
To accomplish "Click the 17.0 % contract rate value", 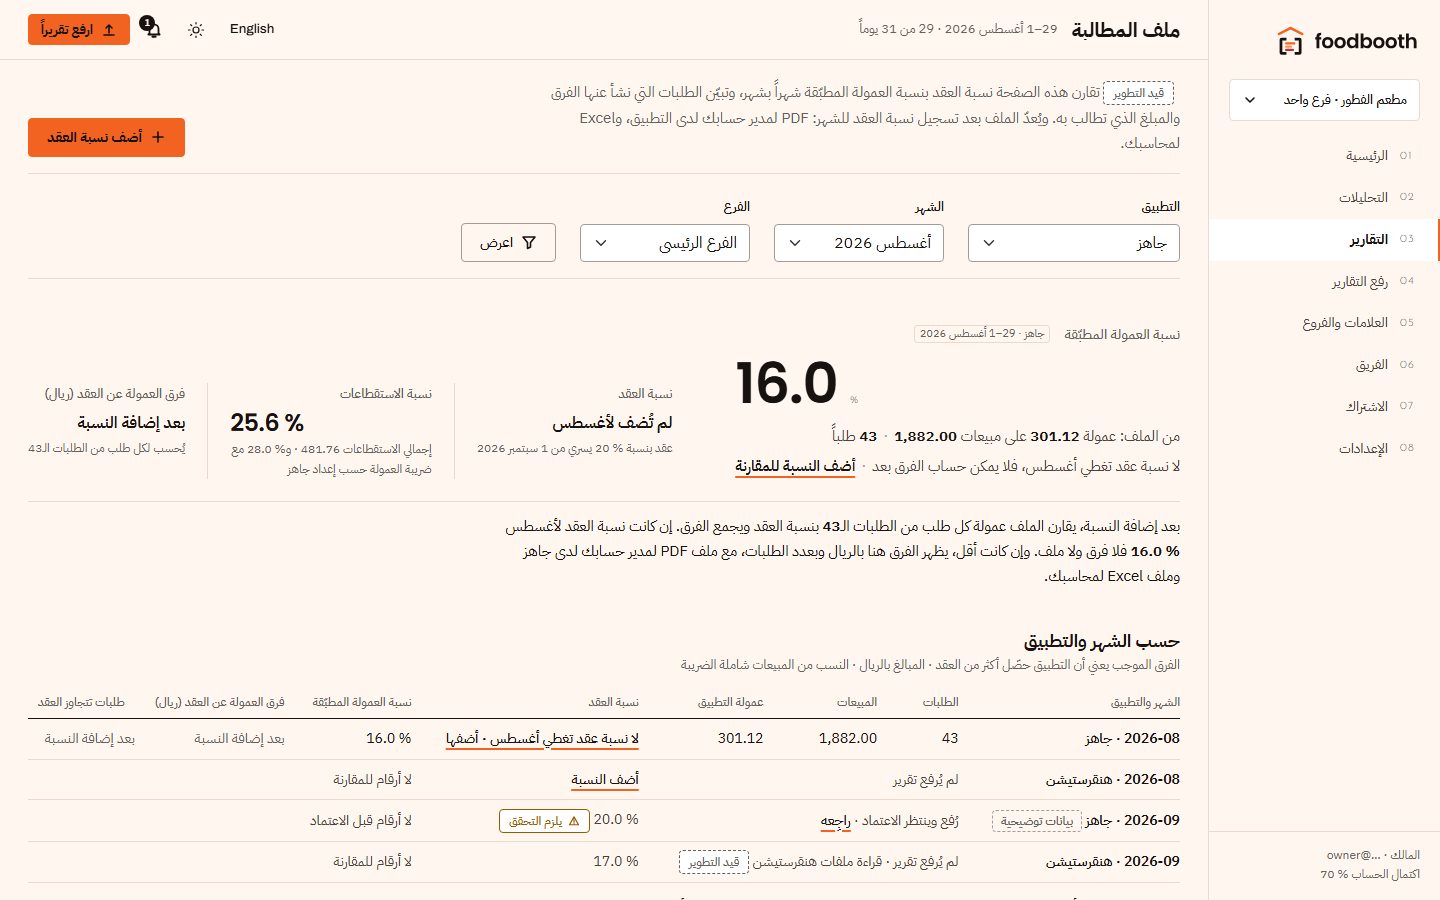I will pyautogui.click(x=616, y=862).
